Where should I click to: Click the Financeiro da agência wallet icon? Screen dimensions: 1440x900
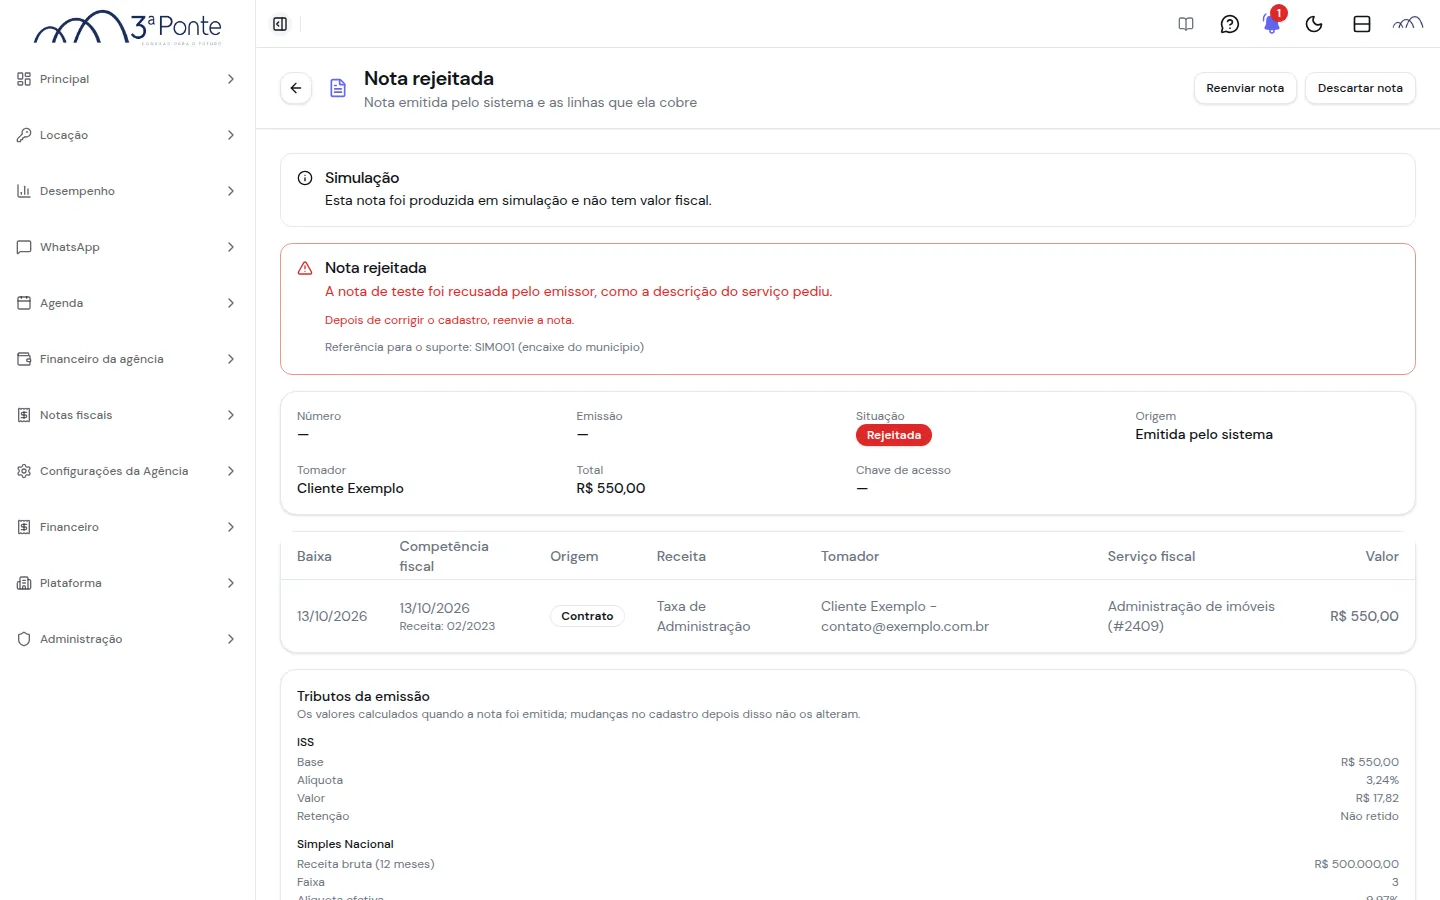(24, 359)
